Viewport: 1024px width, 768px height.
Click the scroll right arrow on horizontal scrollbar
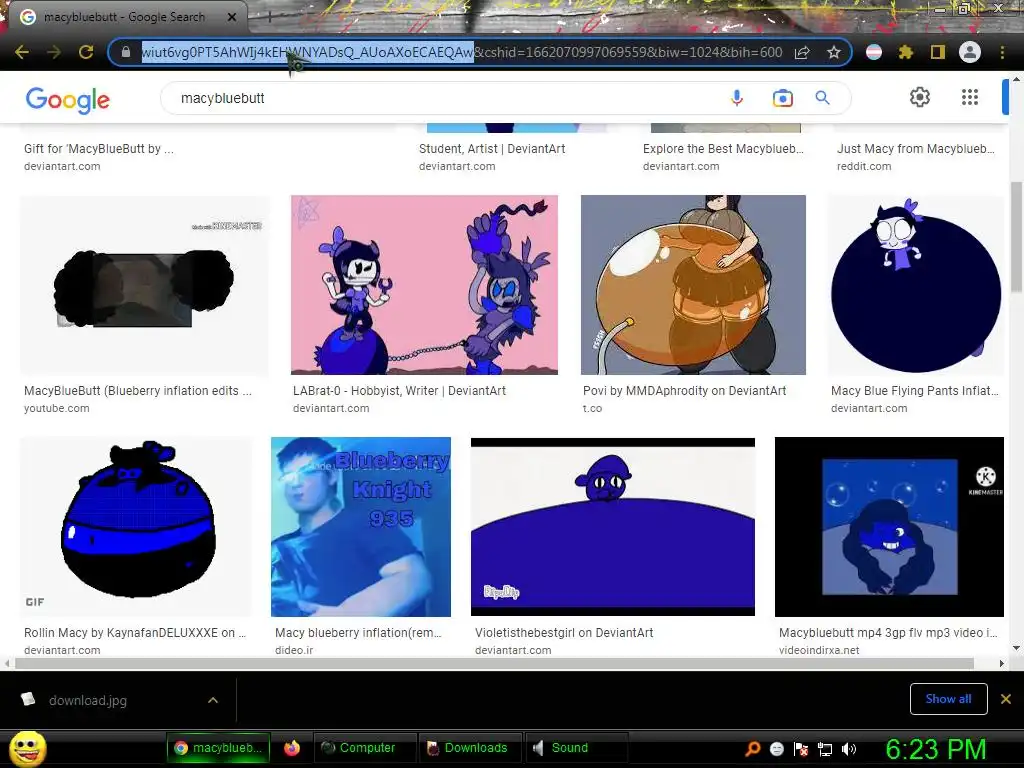[1001, 664]
